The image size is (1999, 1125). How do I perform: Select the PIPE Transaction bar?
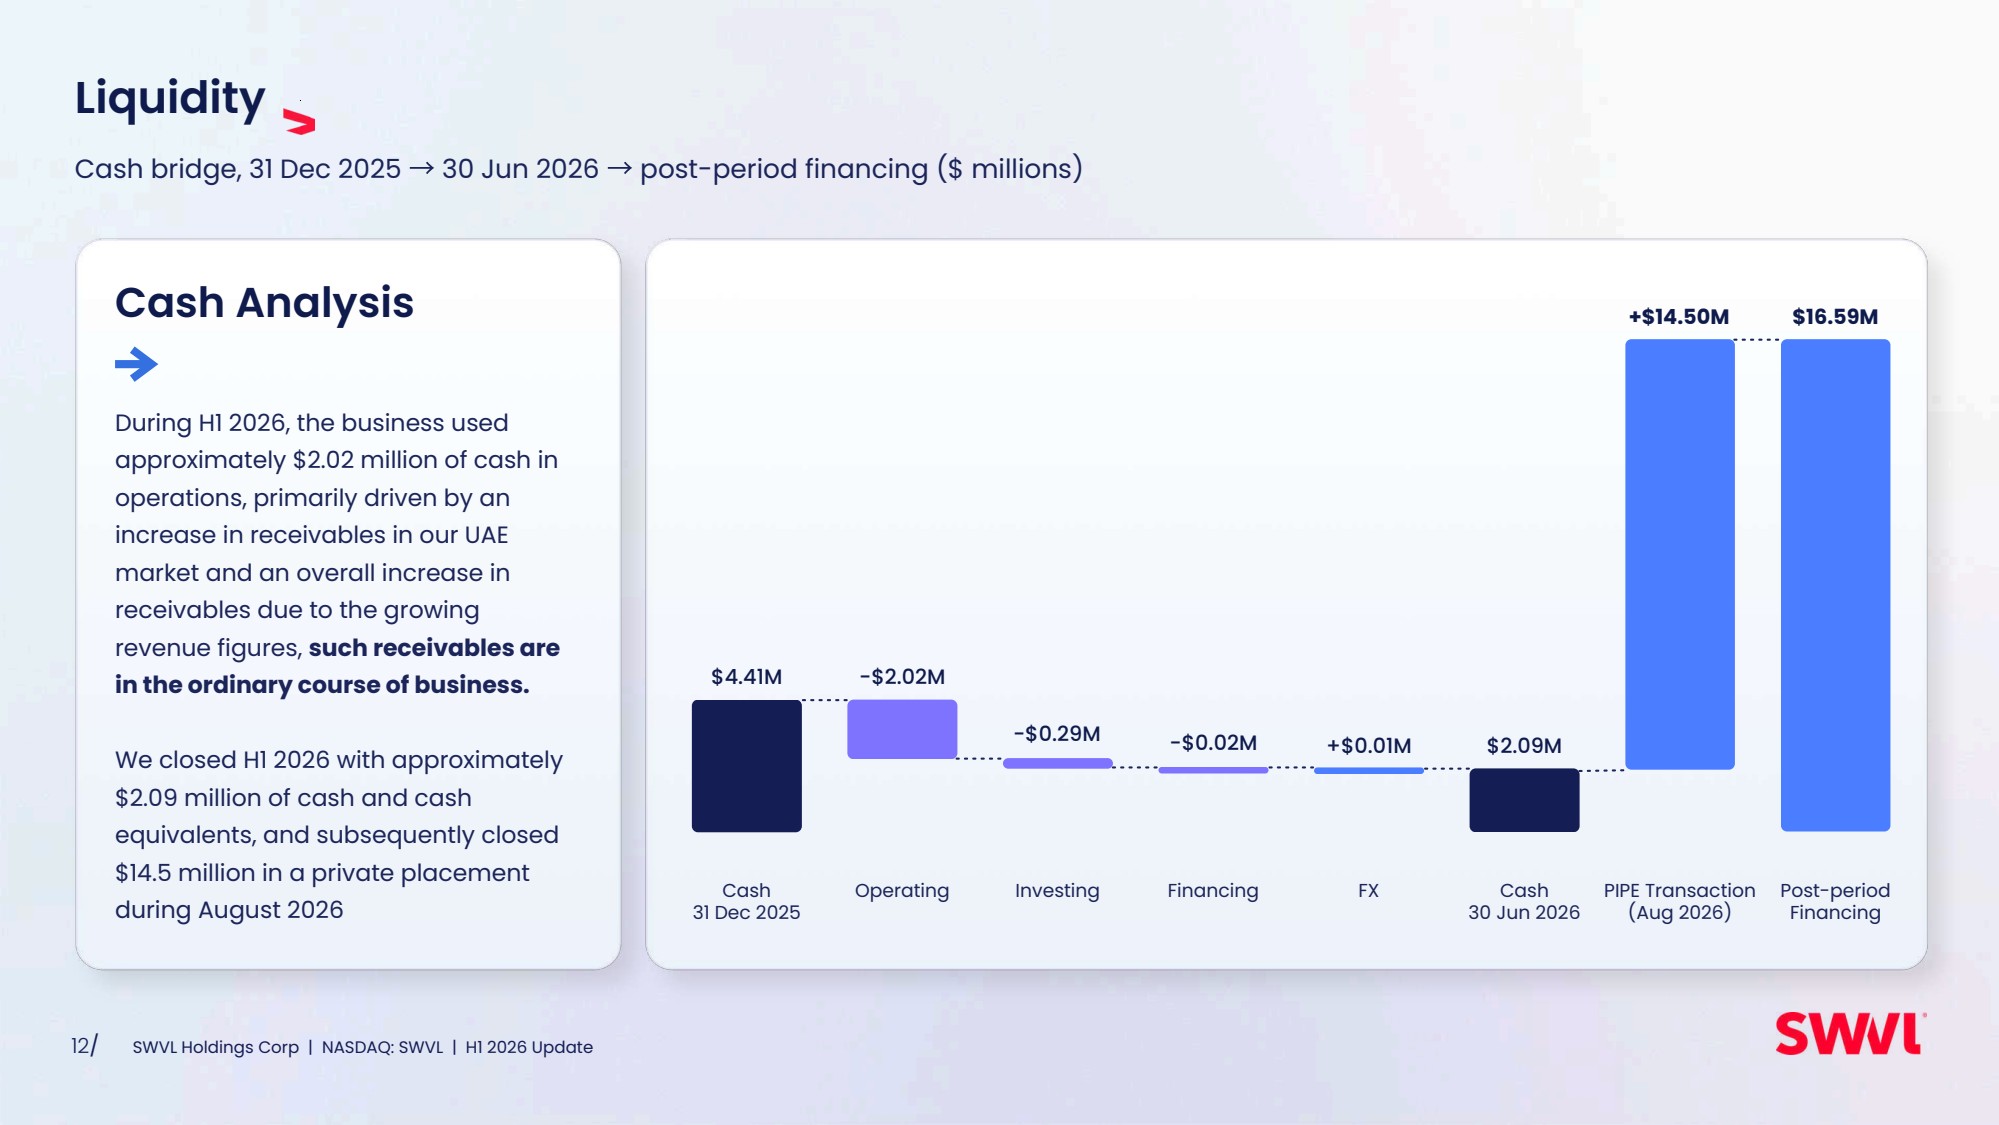[1680, 554]
